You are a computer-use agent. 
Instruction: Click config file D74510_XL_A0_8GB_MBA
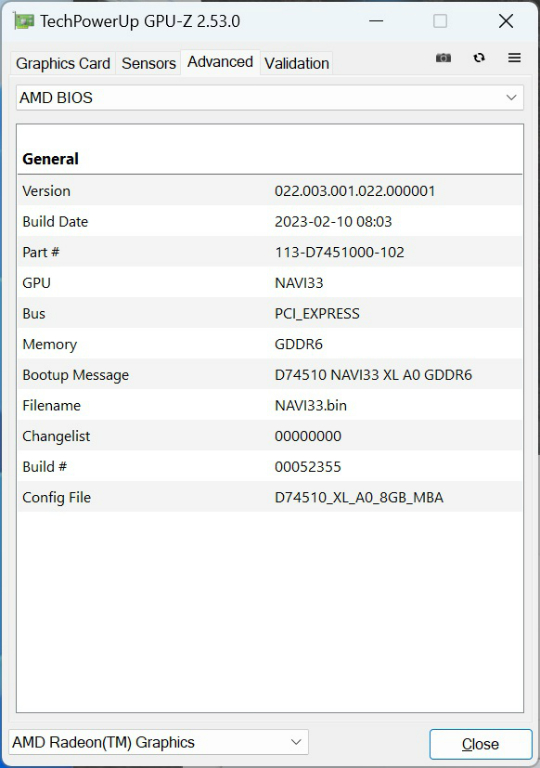coord(359,498)
